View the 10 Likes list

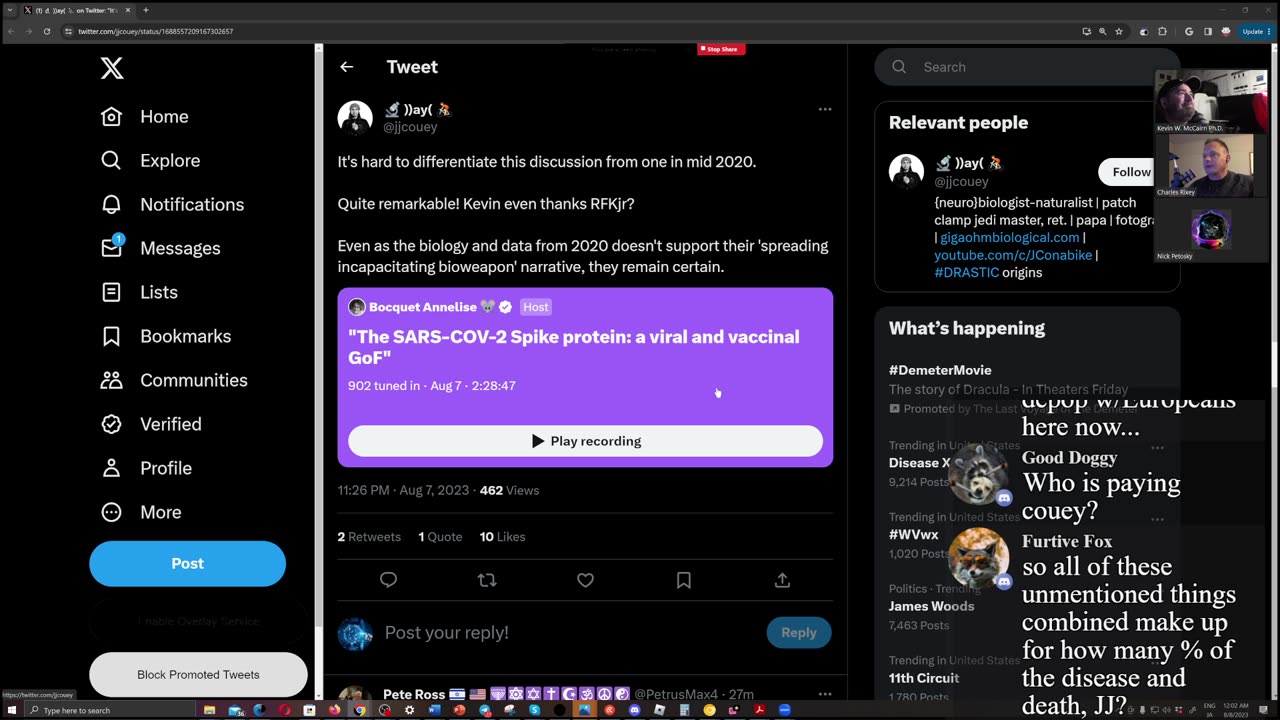coord(502,537)
